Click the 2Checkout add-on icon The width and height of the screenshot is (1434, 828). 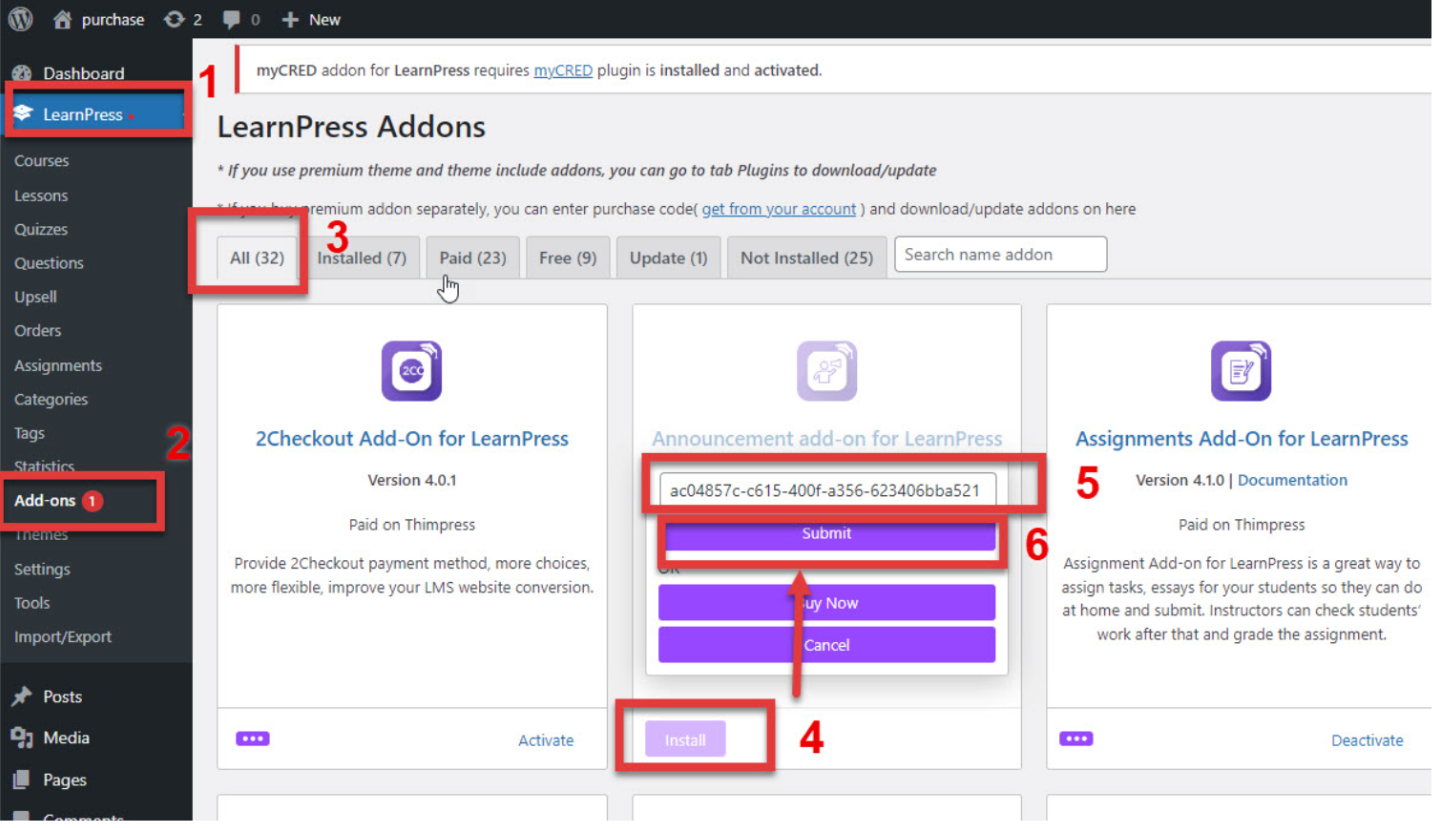click(x=412, y=371)
